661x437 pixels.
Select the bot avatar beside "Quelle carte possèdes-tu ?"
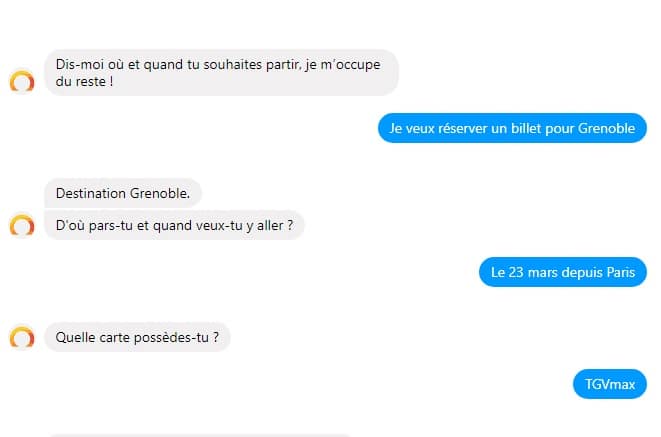(x=22, y=337)
